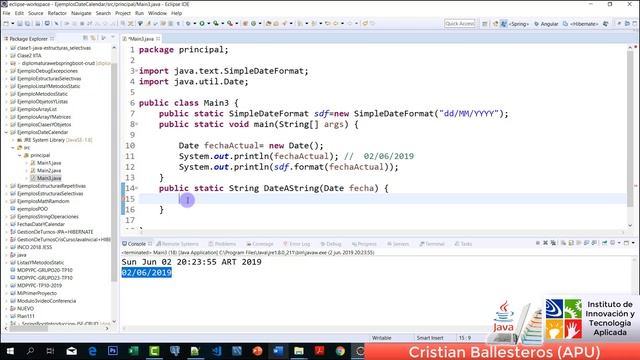Switch to the Remote Systems tab
This screenshot has height=360, width=640.
coord(178,244)
